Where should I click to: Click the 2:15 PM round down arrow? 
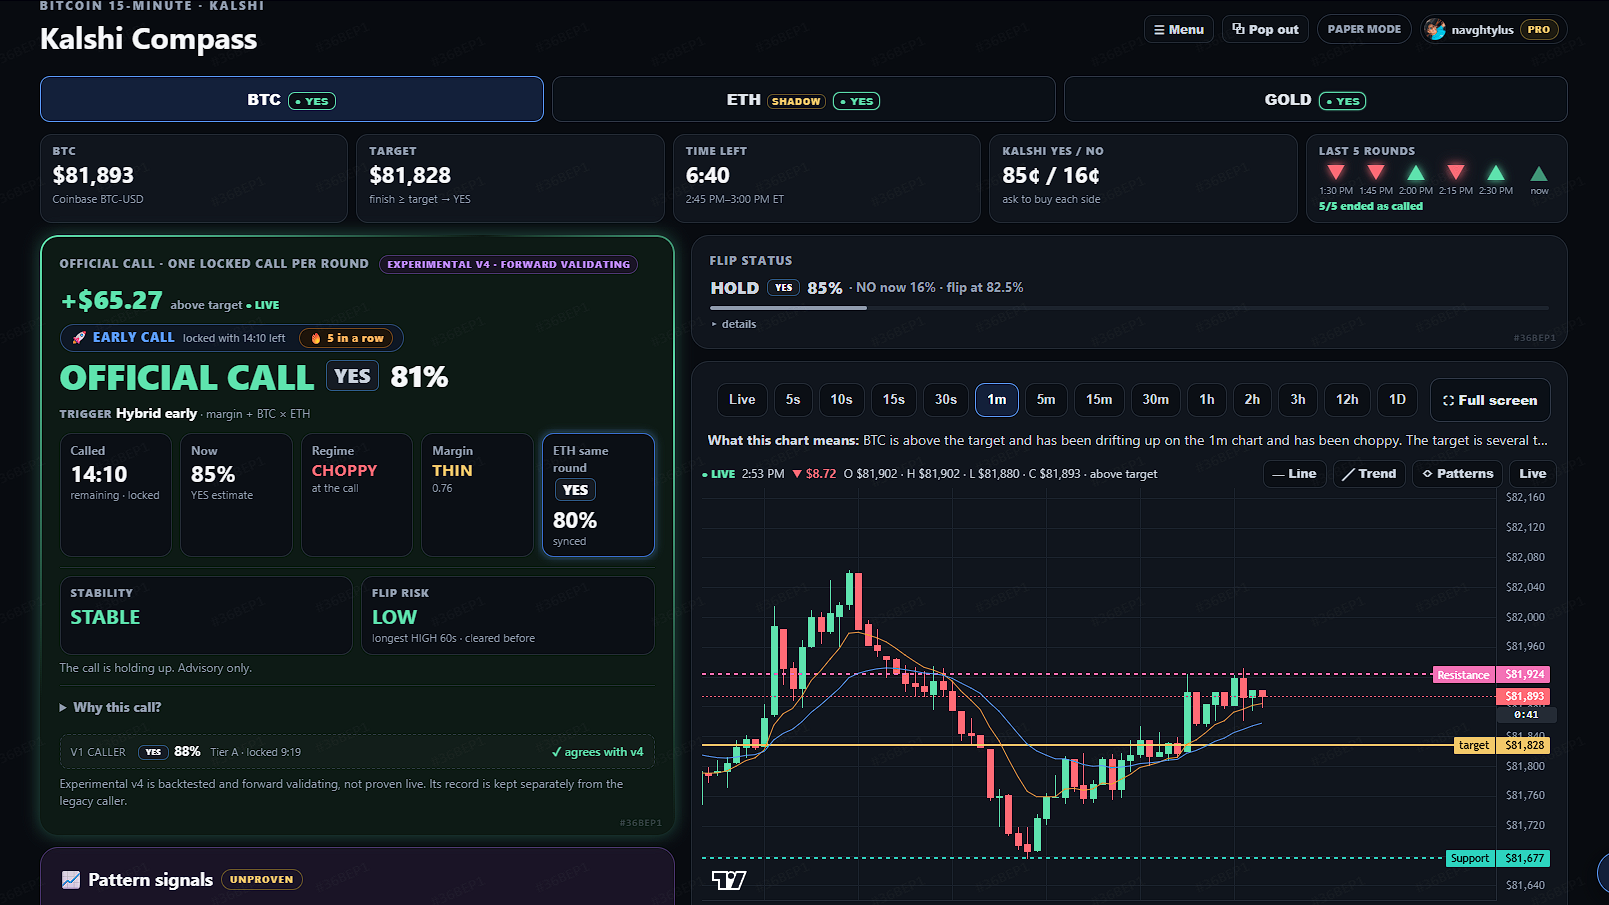tap(1456, 173)
